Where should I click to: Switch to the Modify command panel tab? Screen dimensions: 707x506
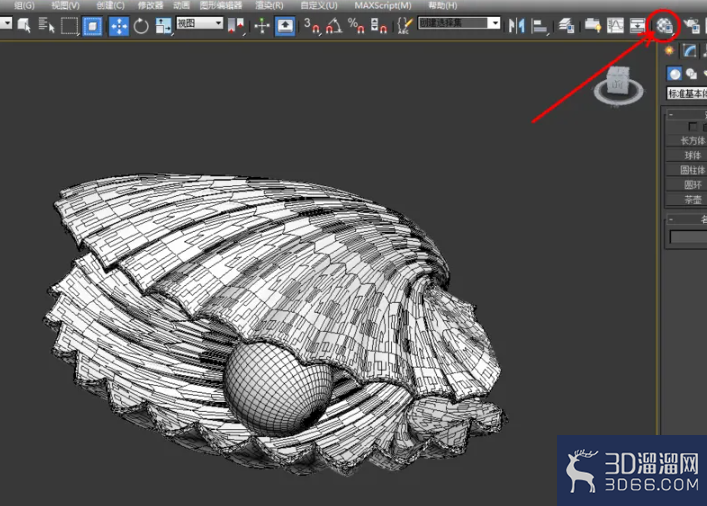(x=689, y=51)
